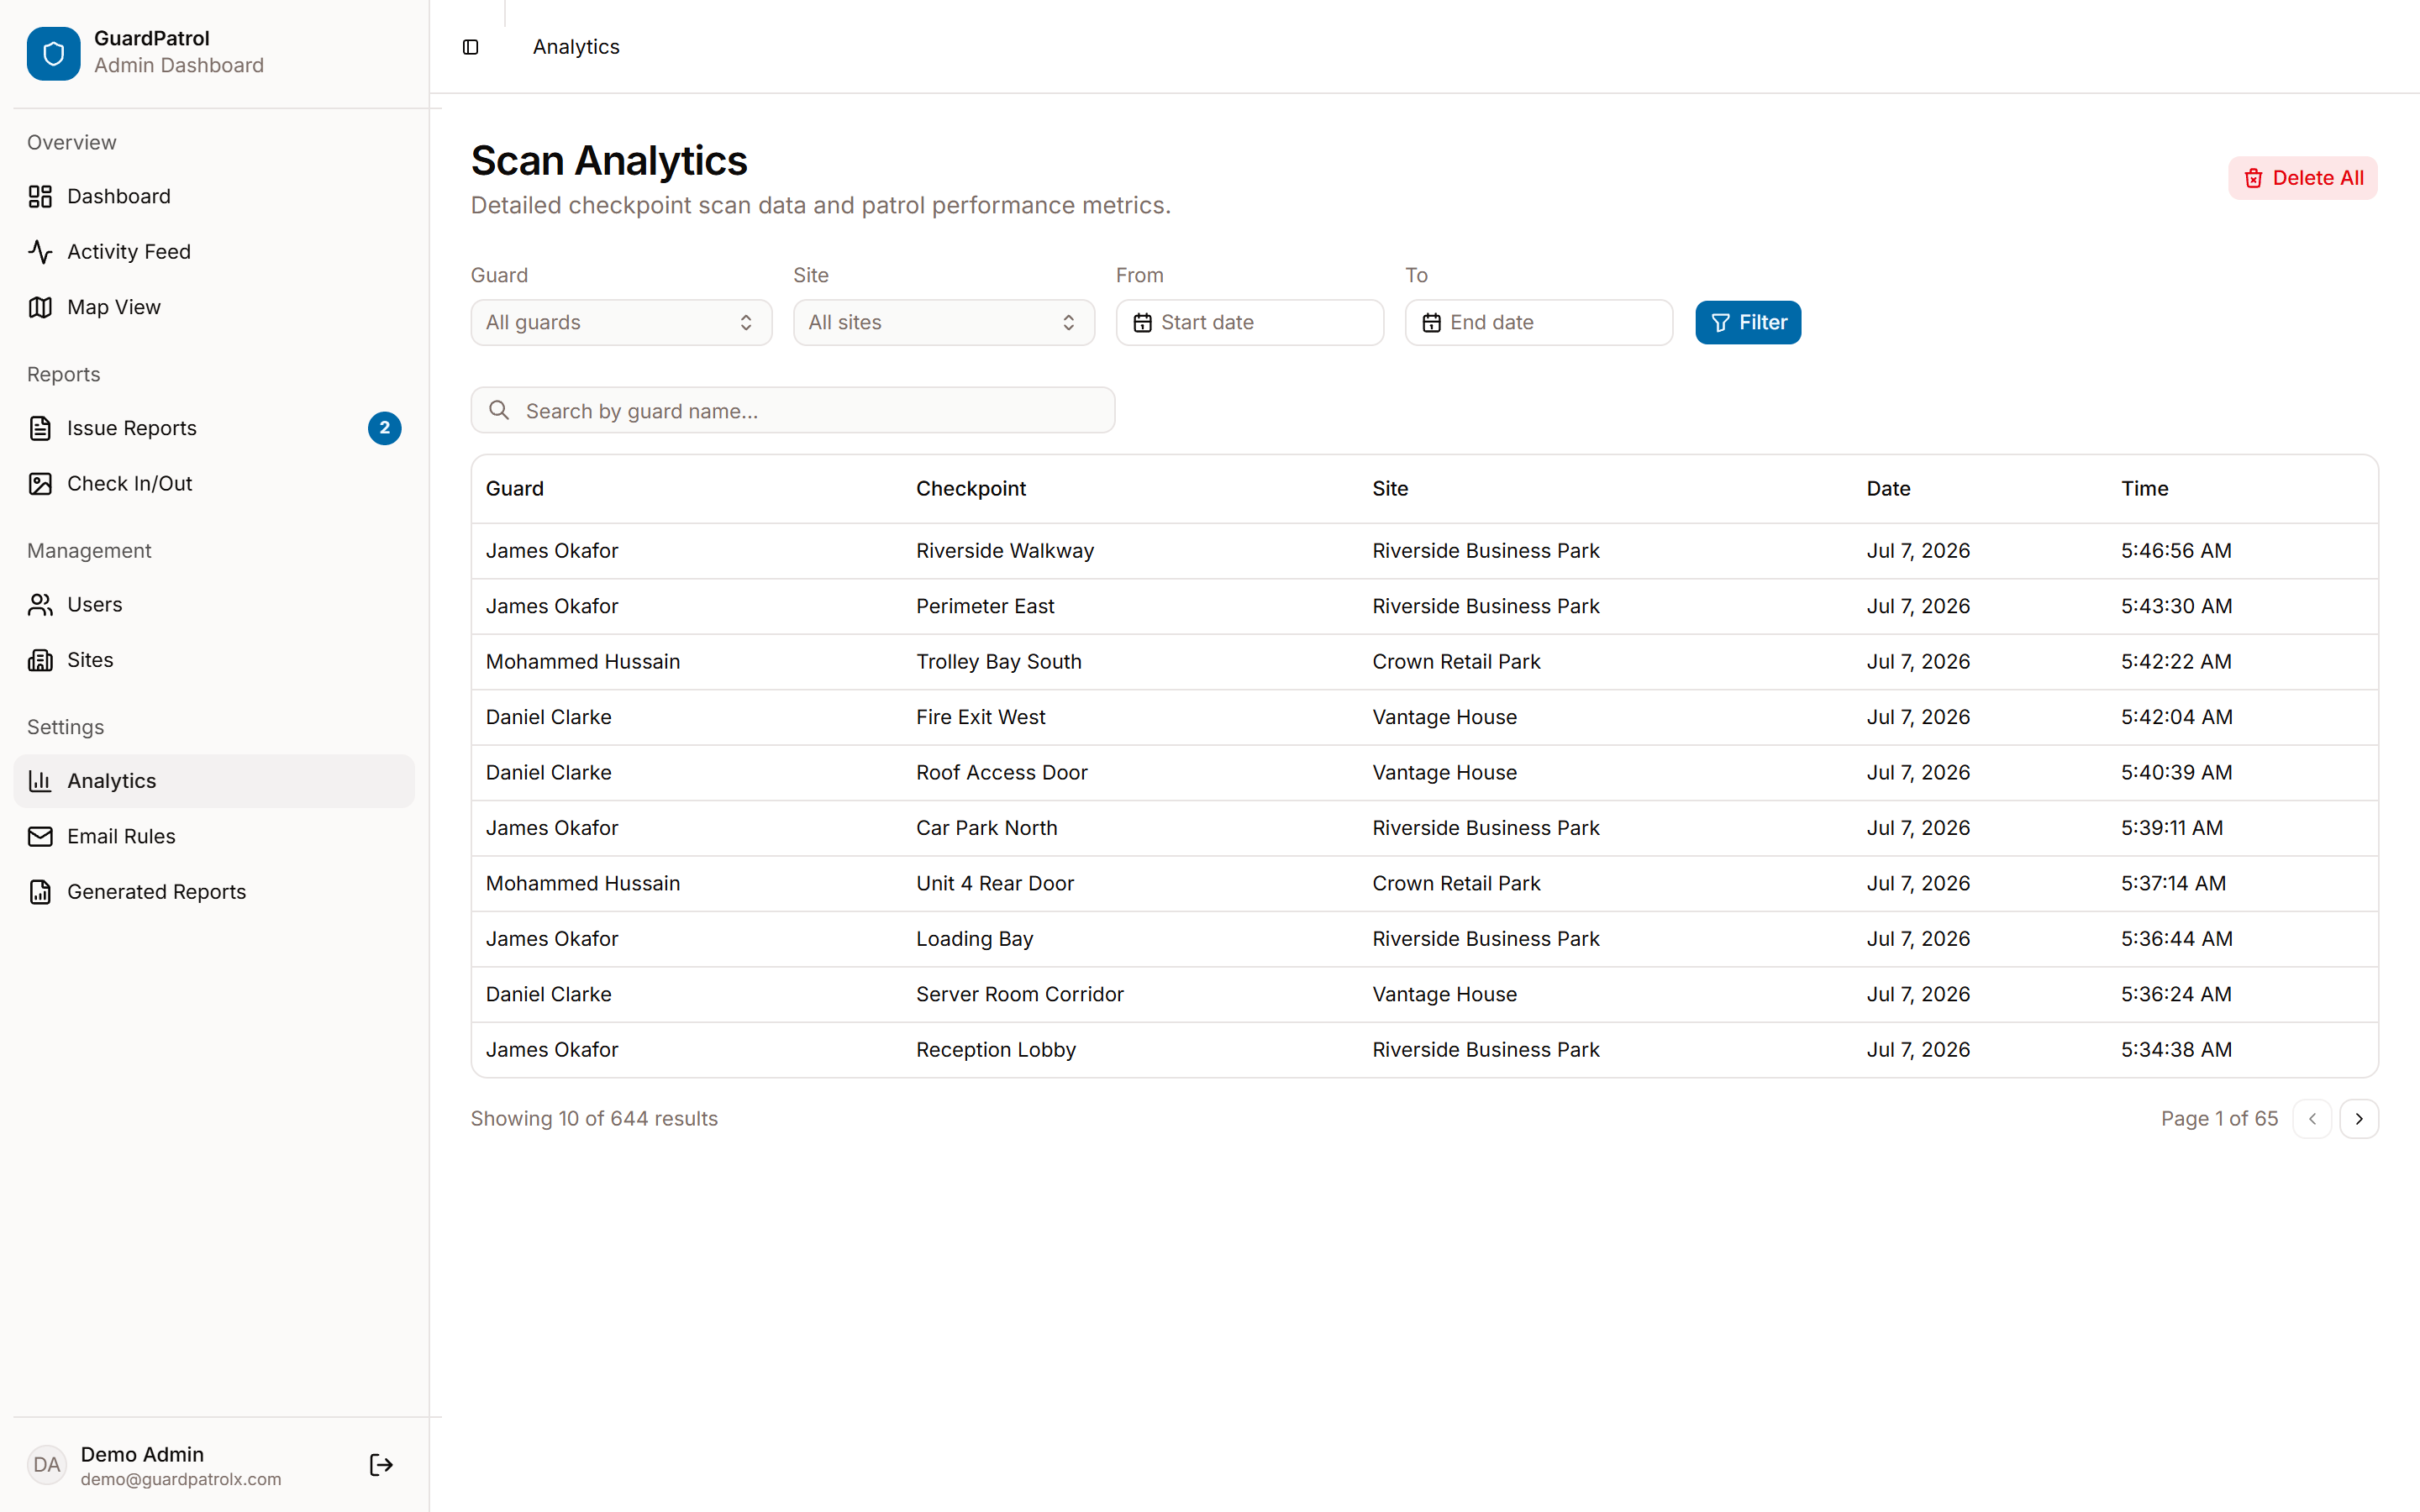This screenshot has width=2420, height=1512.
Task: Click the funnel icon on Filter
Action: [1720, 323]
